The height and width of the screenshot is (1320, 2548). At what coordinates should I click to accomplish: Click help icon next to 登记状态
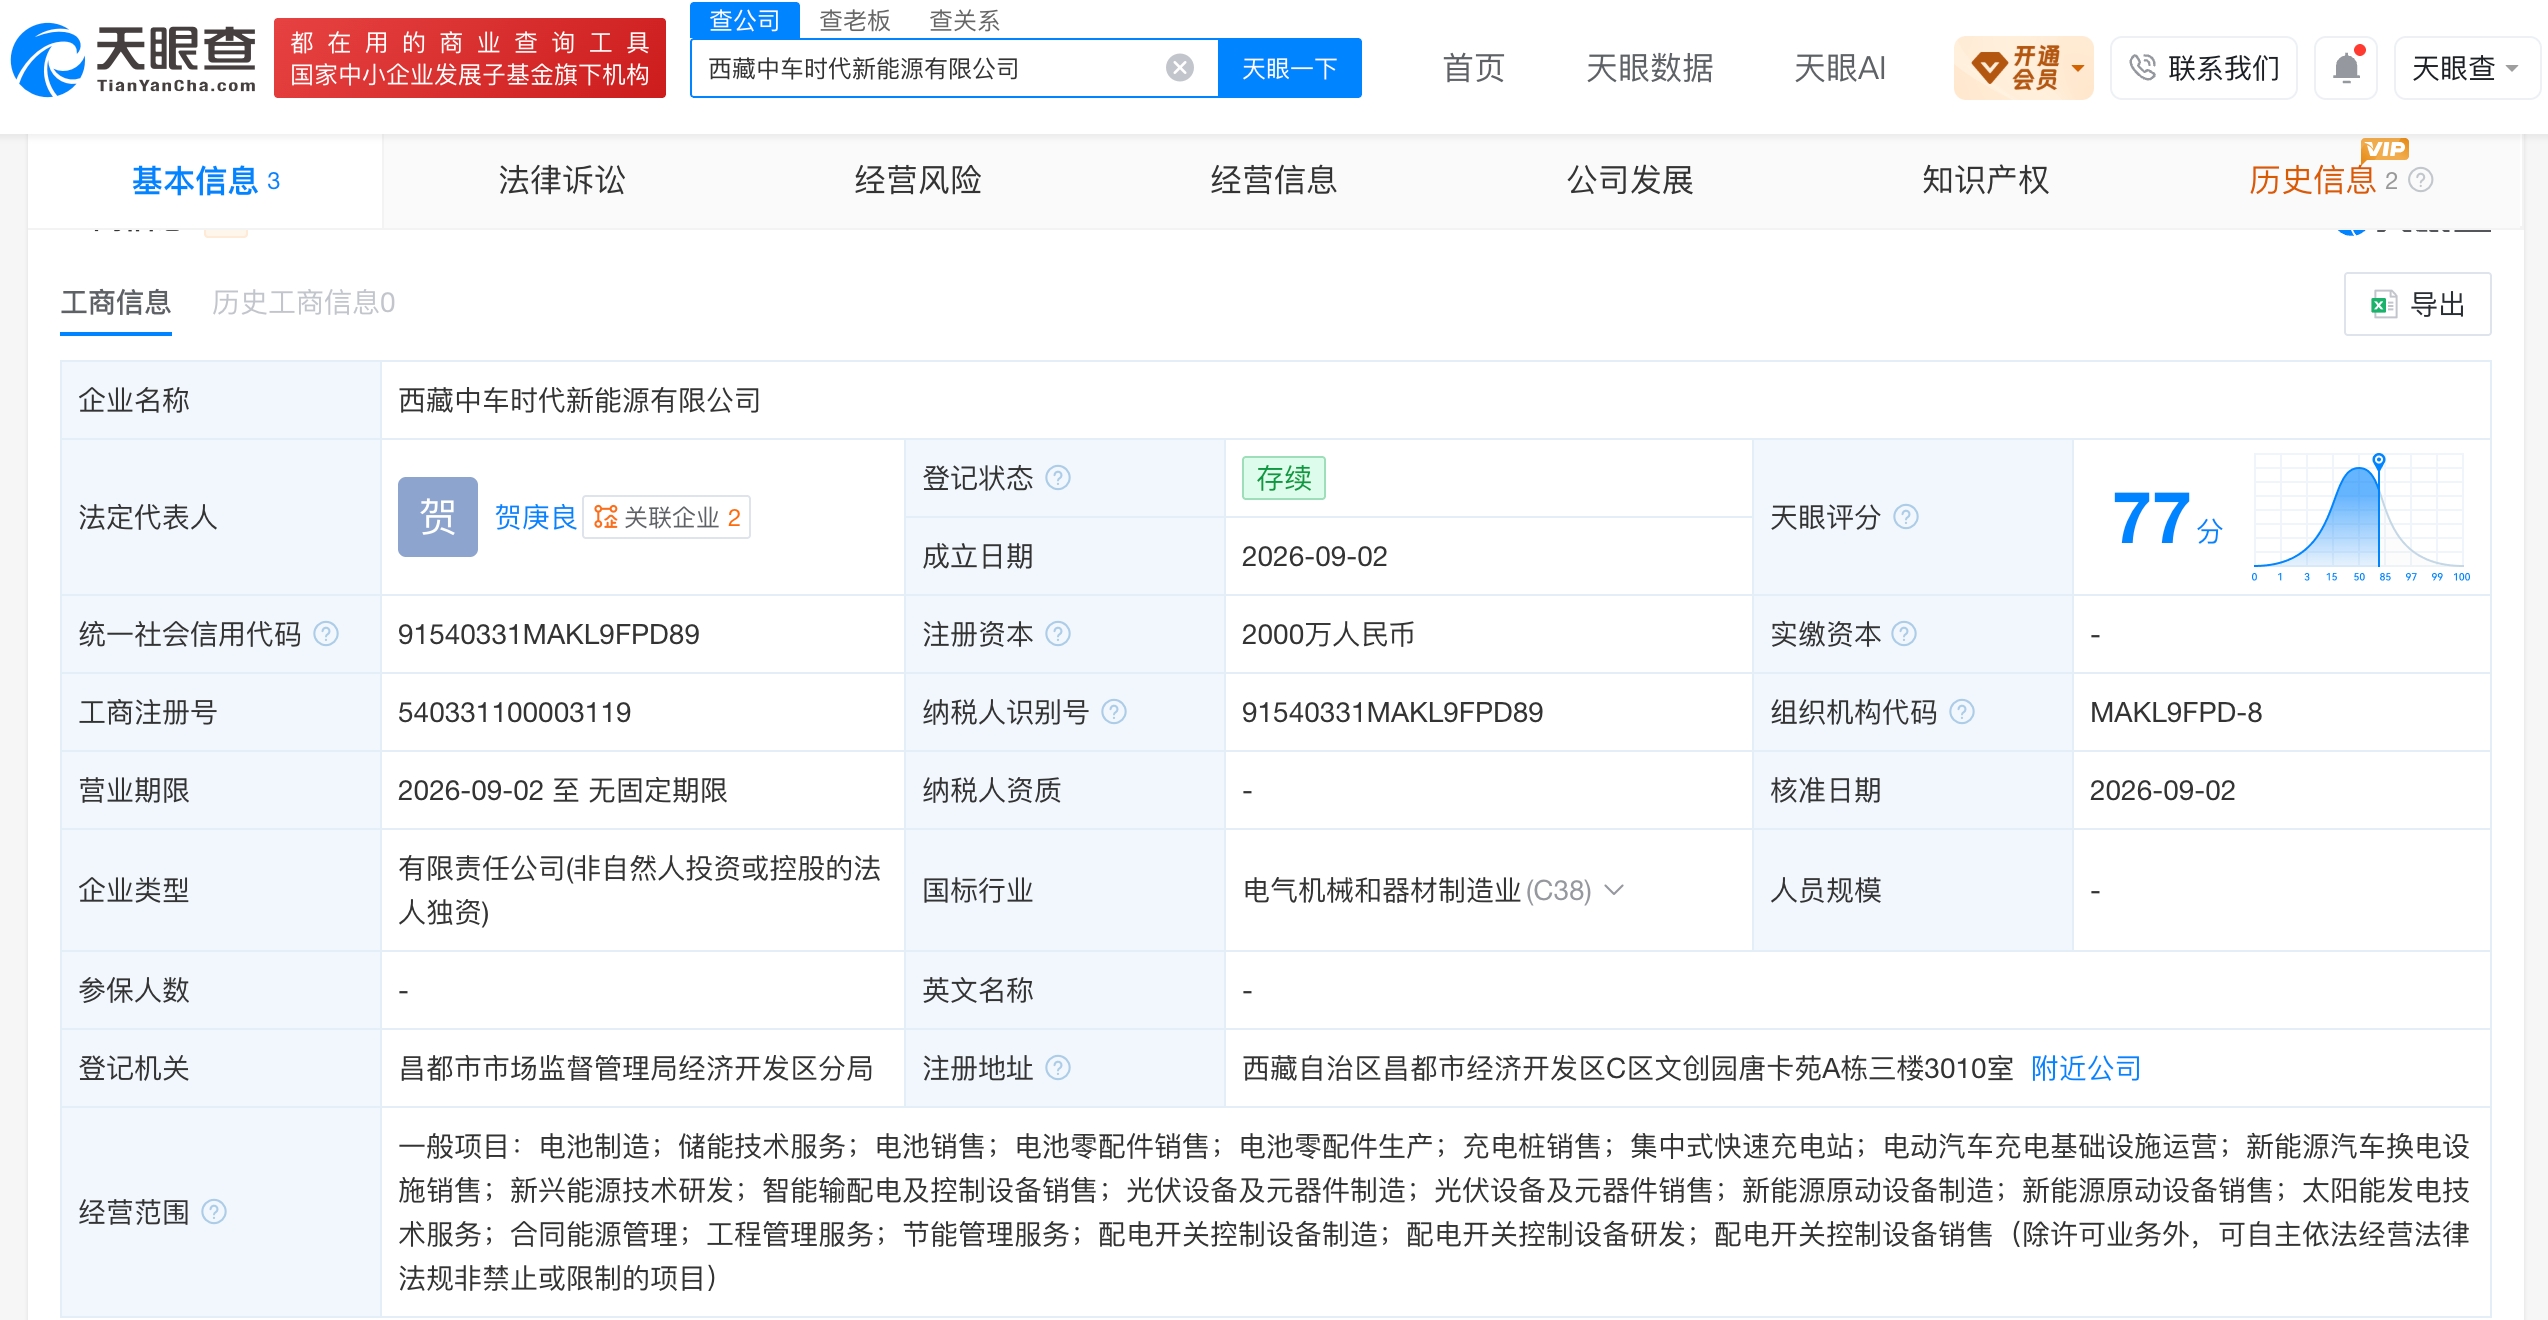(1058, 478)
